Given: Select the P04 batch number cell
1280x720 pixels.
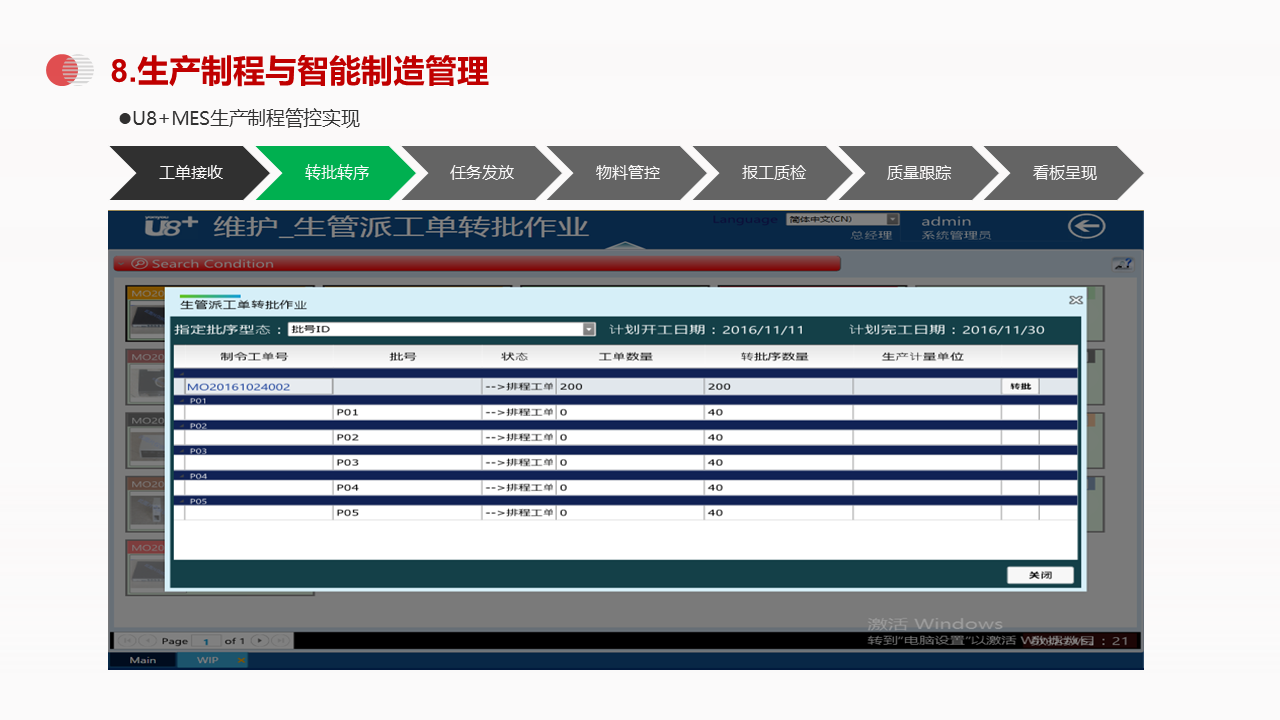Looking at the screenshot, I should click(x=407, y=487).
